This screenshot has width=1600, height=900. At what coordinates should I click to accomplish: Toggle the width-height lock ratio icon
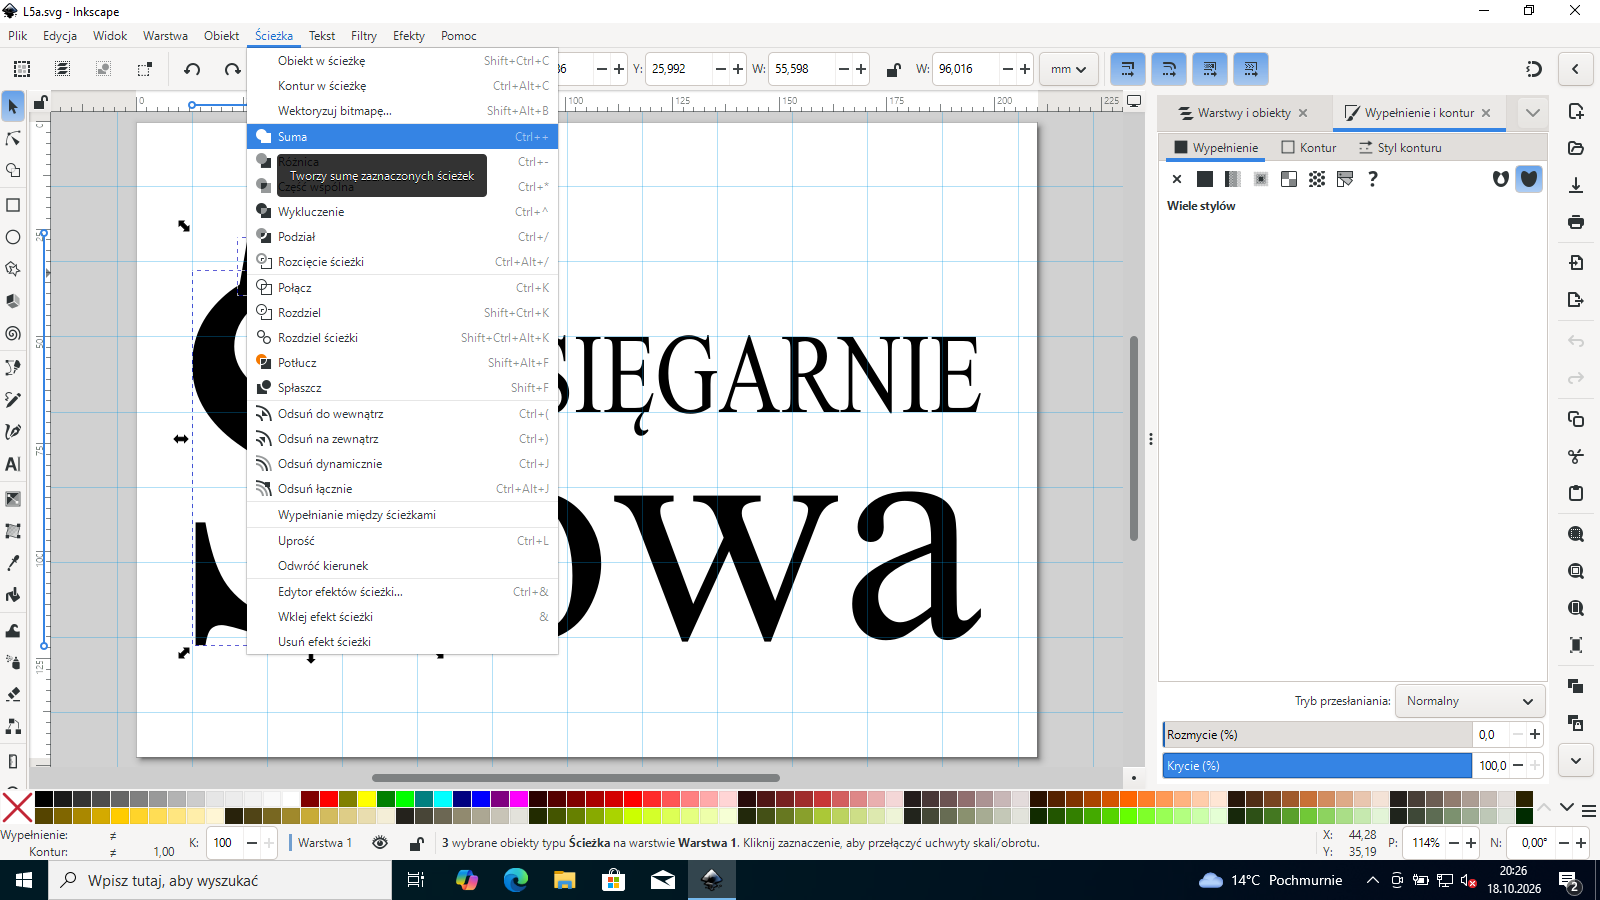[894, 69]
